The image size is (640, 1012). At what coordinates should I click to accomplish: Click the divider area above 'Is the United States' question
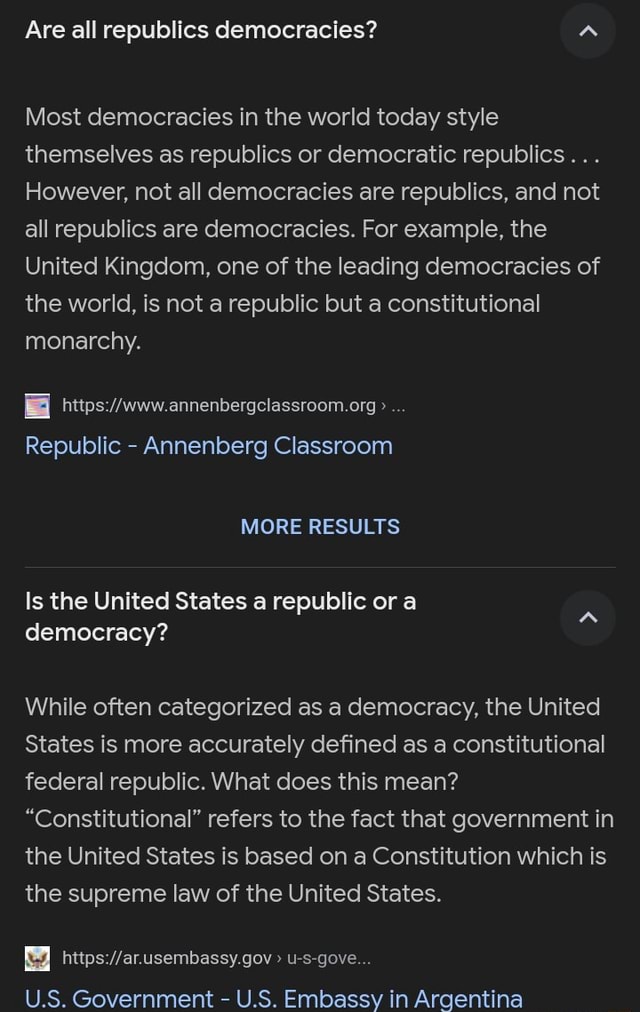point(320,566)
